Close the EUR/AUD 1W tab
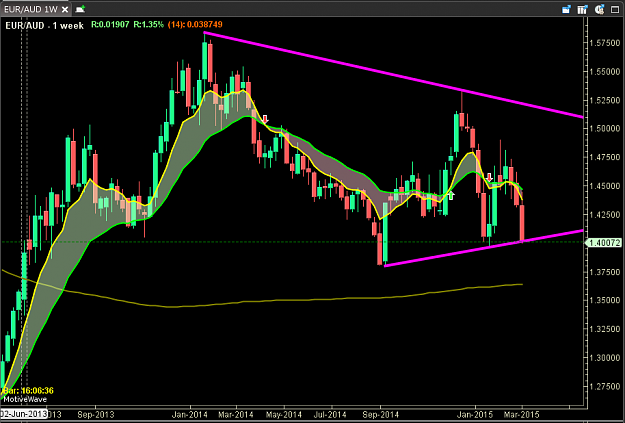Viewport: 625px width, 423px height. click(66, 8)
